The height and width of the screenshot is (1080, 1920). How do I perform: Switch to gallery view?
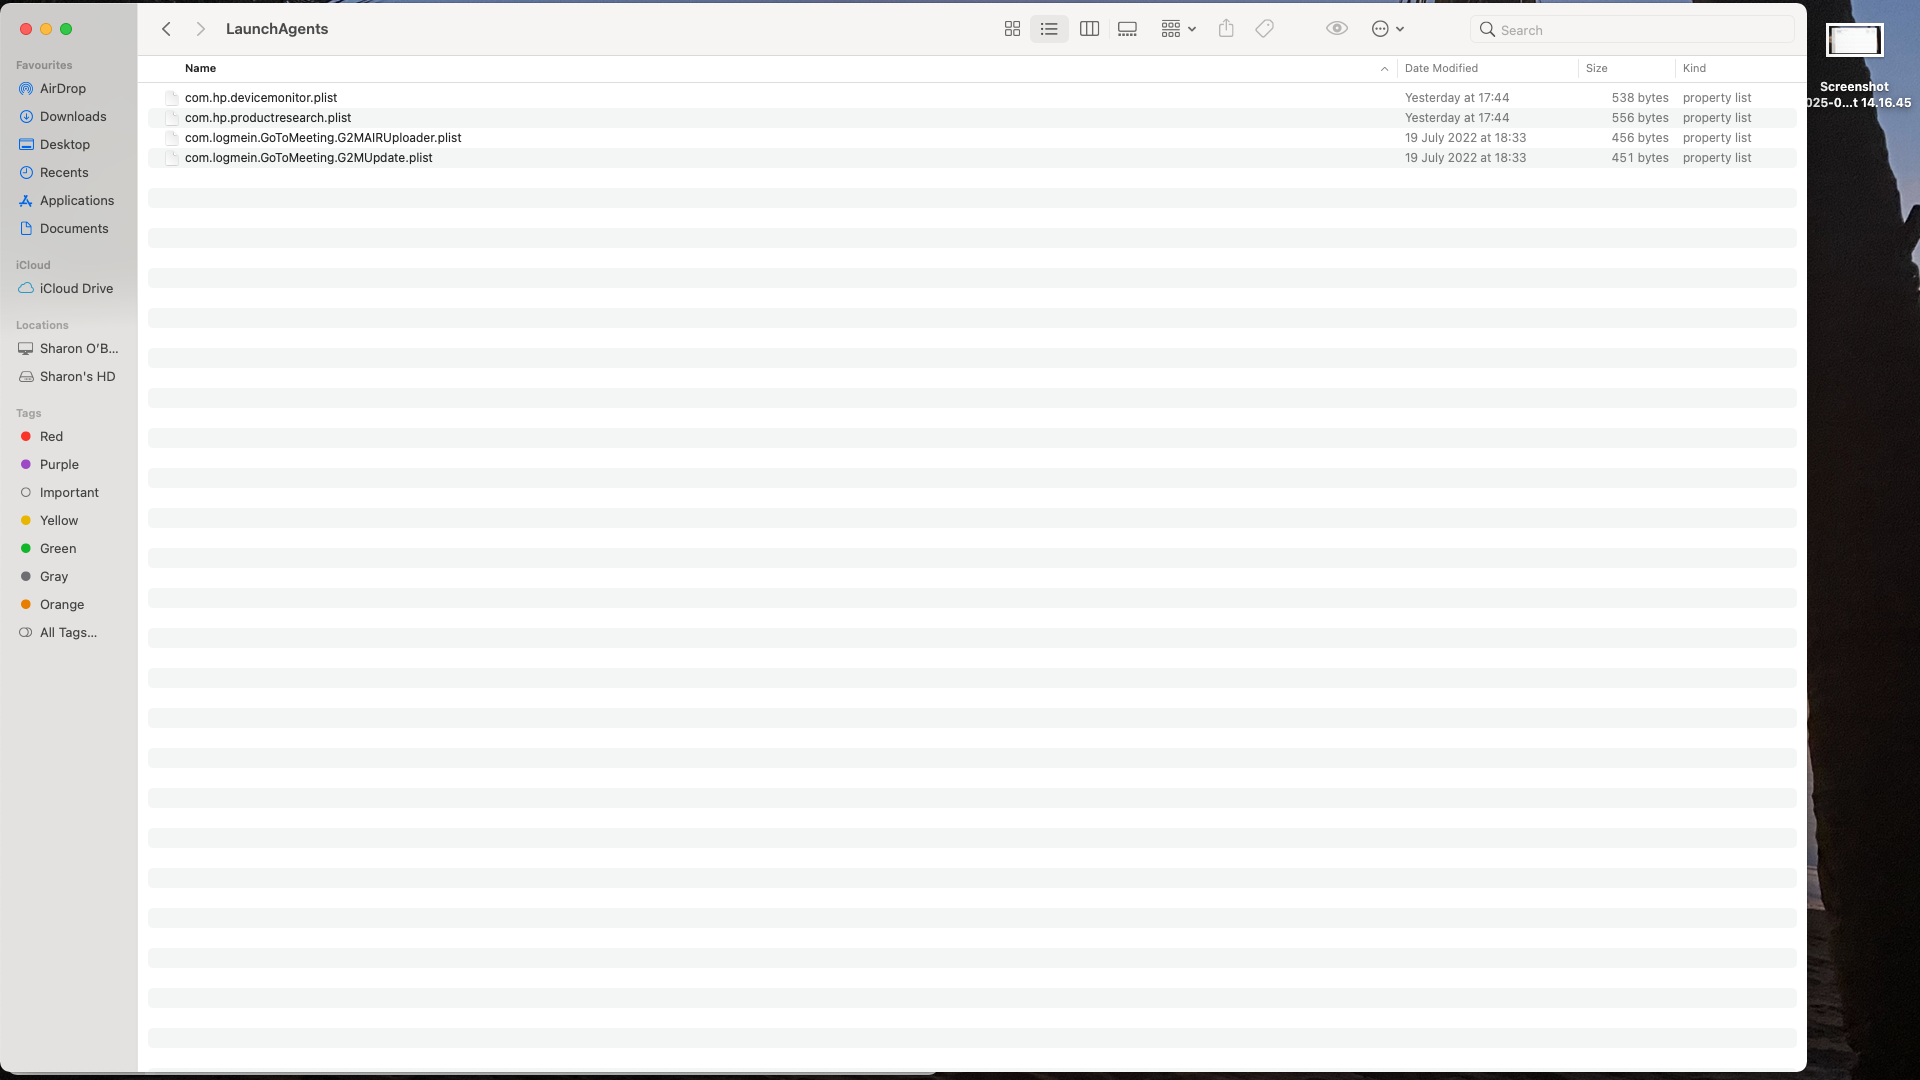(1127, 29)
